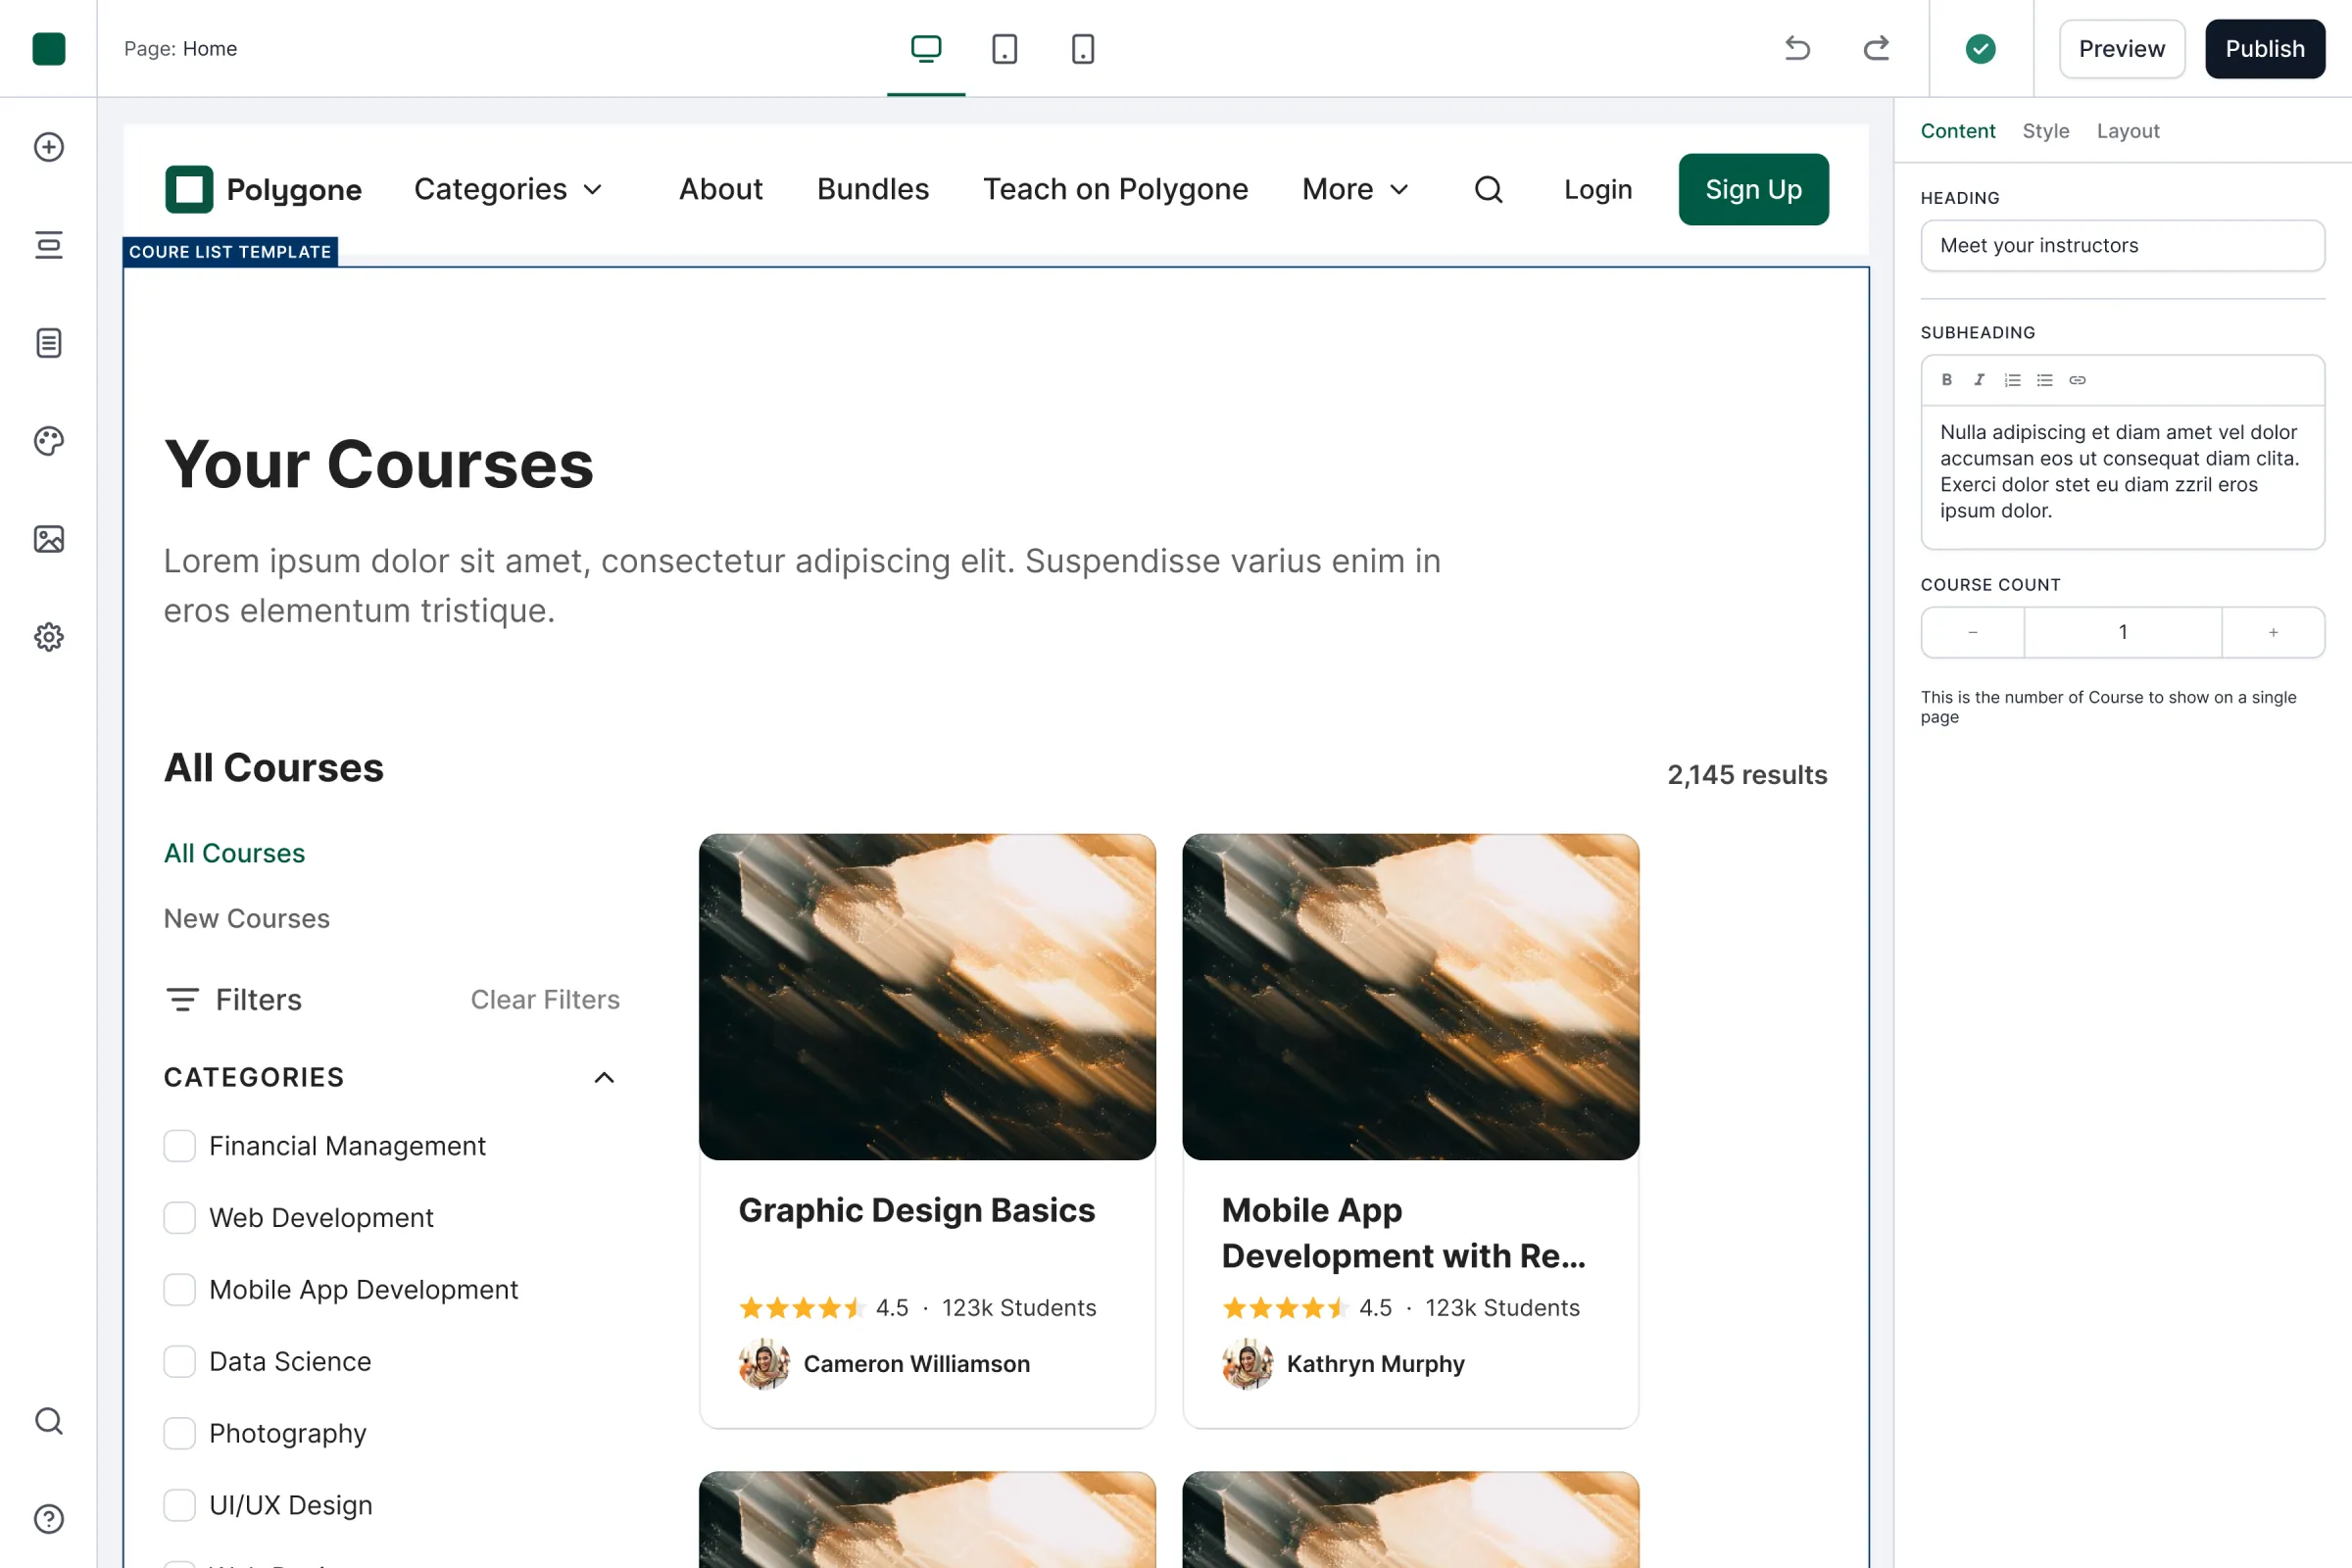Collapse the CATEGORIES filter section
The height and width of the screenshot is (1568, 2352).
(x=604, y=1077)
